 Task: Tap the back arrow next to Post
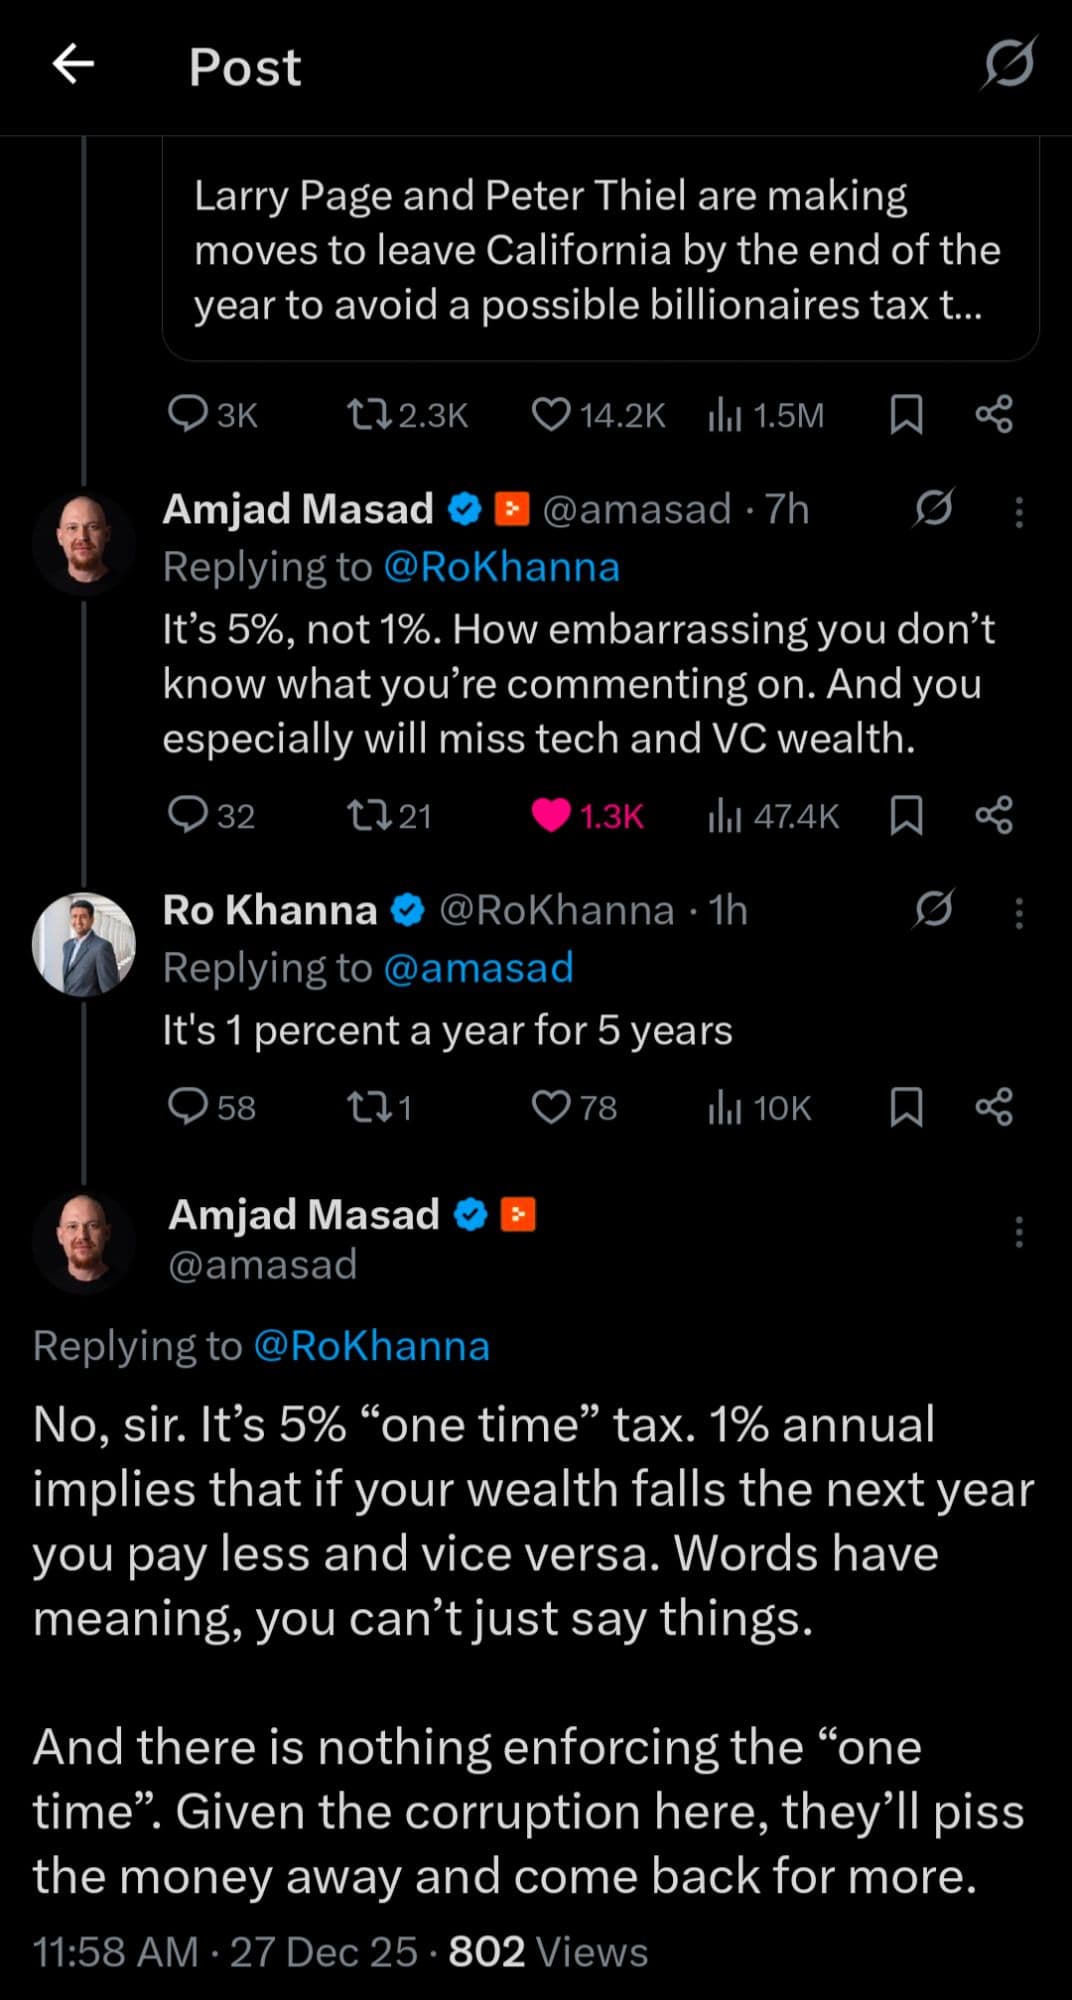(73, 65)
